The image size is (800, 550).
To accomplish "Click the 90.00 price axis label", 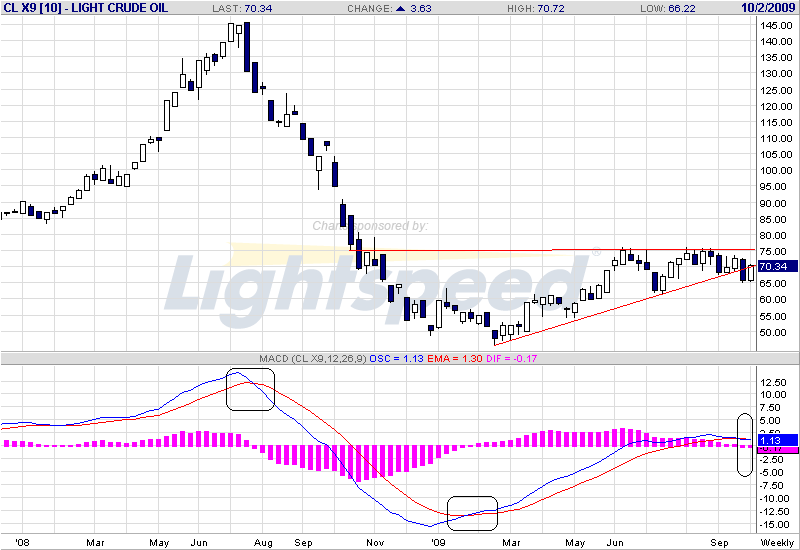I will [x=773, y=204].
